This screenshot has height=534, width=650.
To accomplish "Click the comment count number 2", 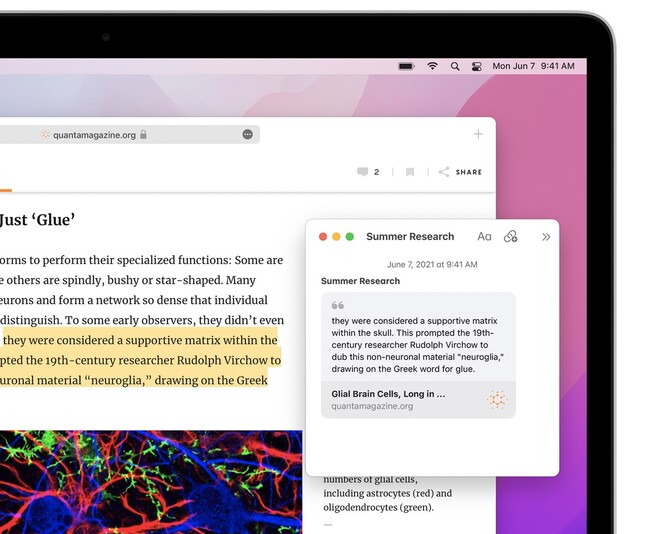I will pyautogui.click(x=376, y=172).
